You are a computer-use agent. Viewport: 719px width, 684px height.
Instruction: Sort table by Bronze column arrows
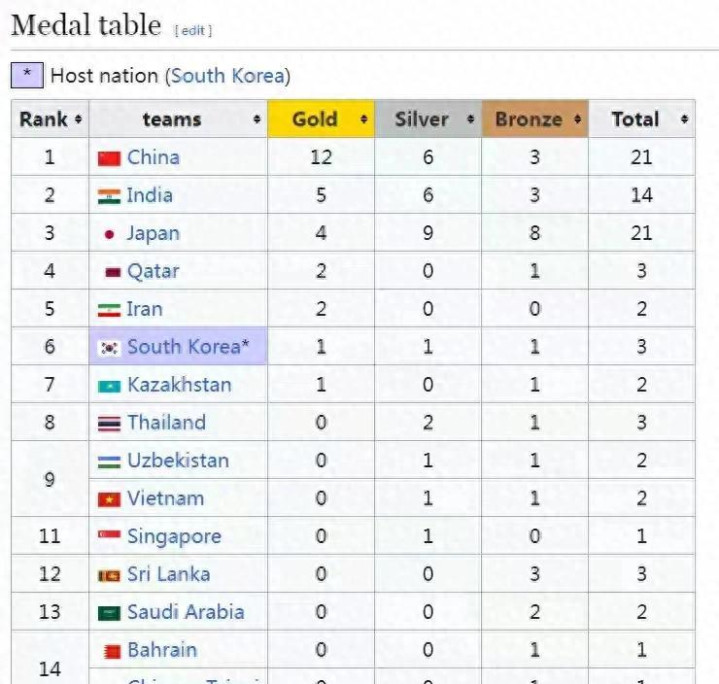click(577, 119)
